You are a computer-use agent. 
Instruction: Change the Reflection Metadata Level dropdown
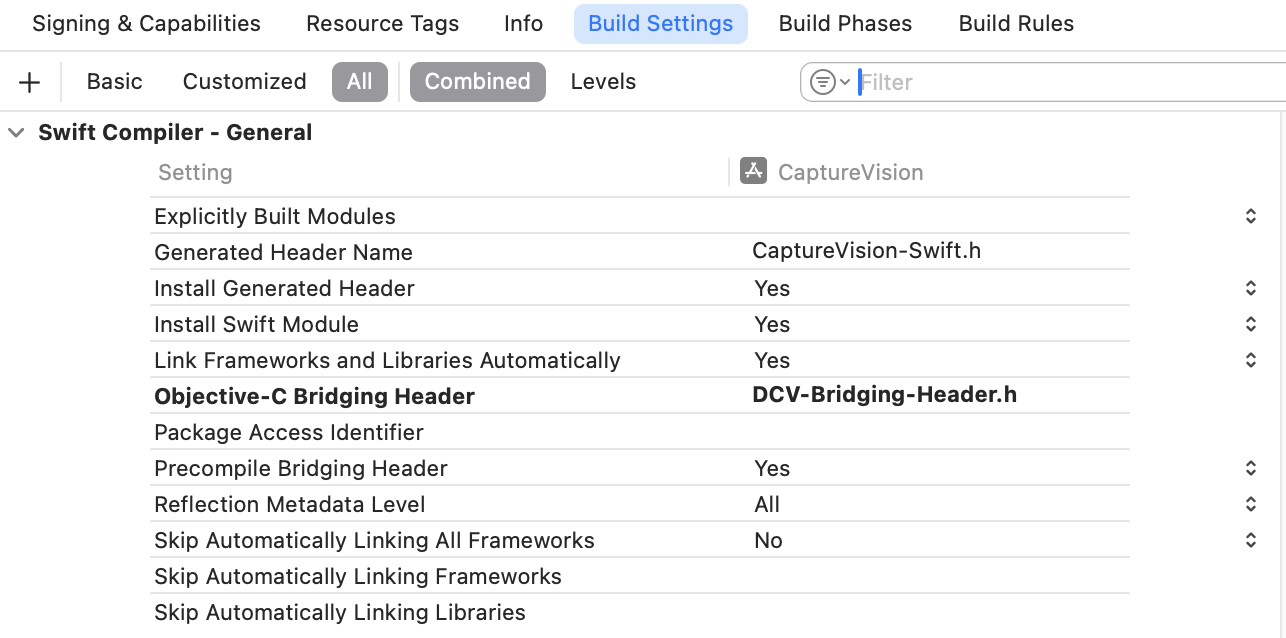click(1250, 504)
